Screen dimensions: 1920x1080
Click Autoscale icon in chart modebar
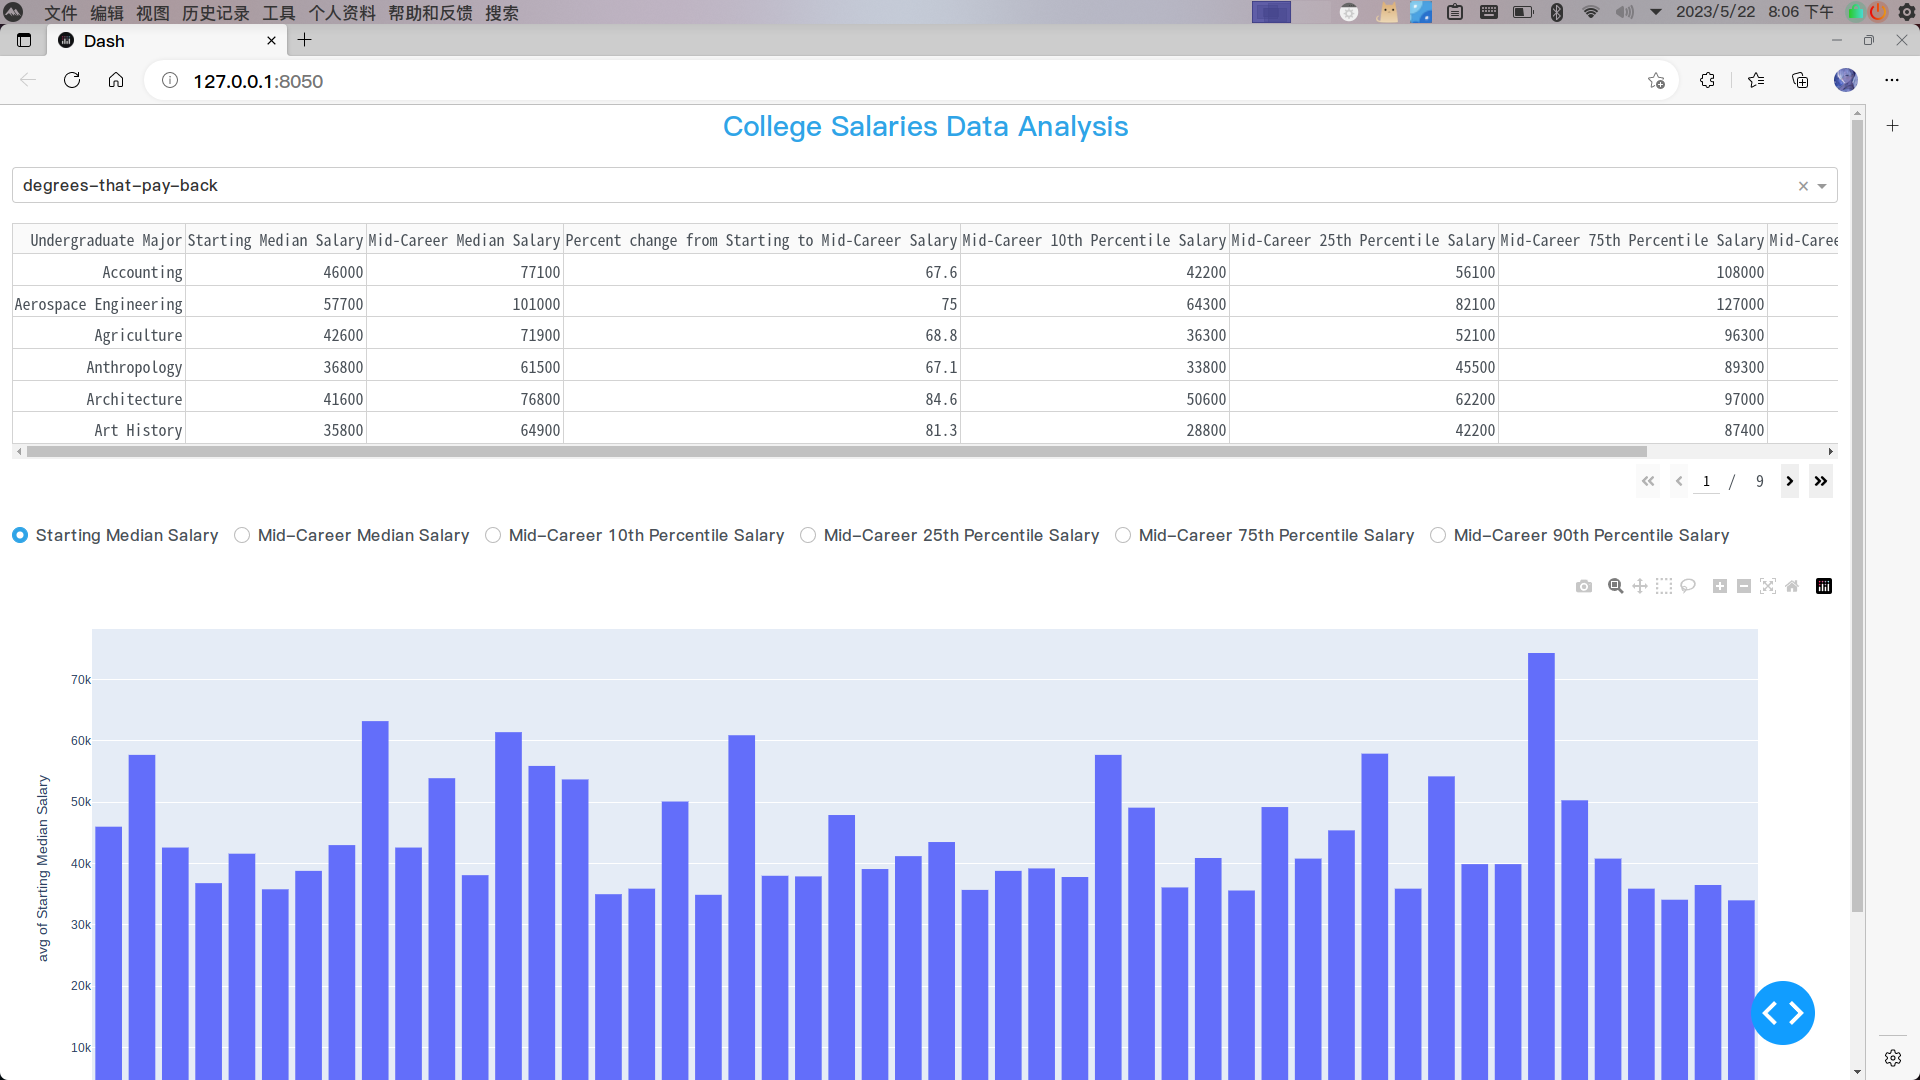(1768, 587)
